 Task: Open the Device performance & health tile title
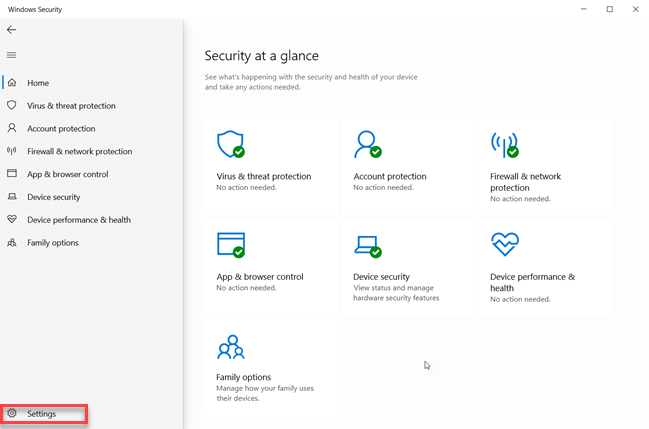click(533, 282)
